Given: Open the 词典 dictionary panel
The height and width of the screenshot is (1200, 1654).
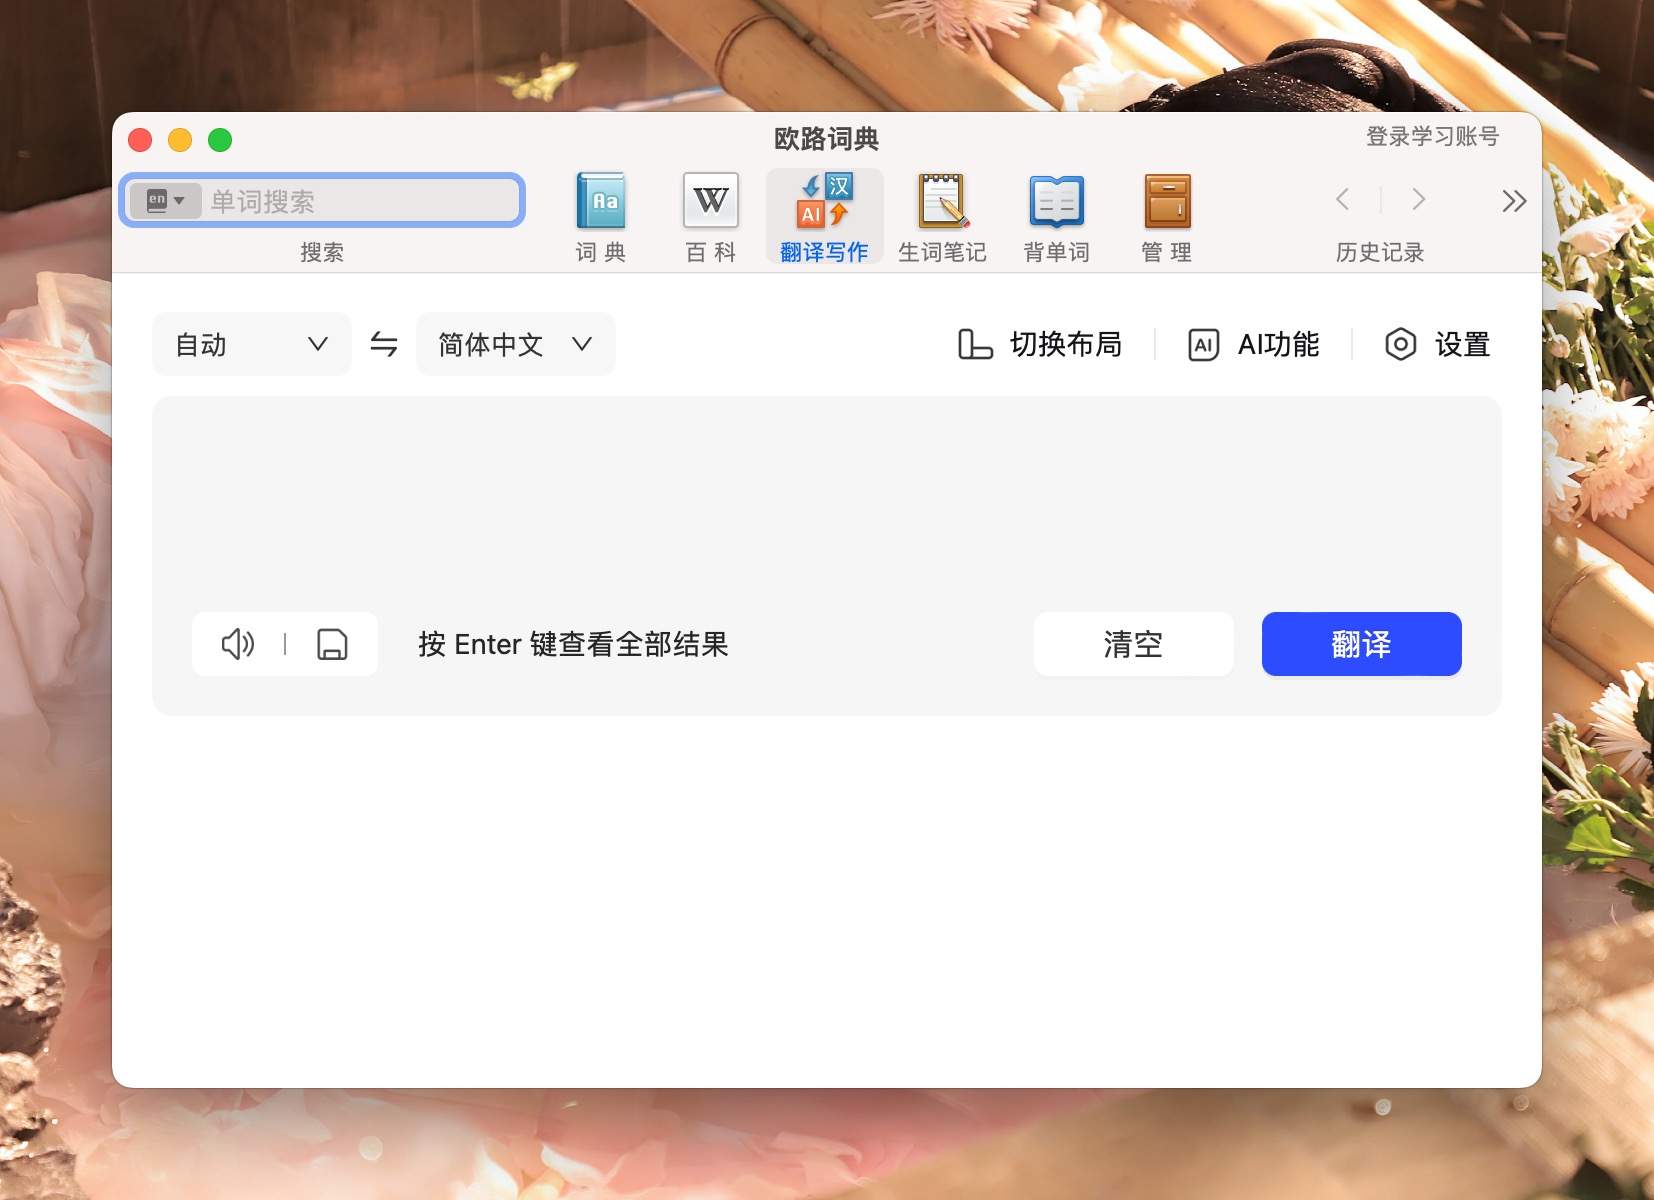Looking at the screenshot, I should 599,213.
